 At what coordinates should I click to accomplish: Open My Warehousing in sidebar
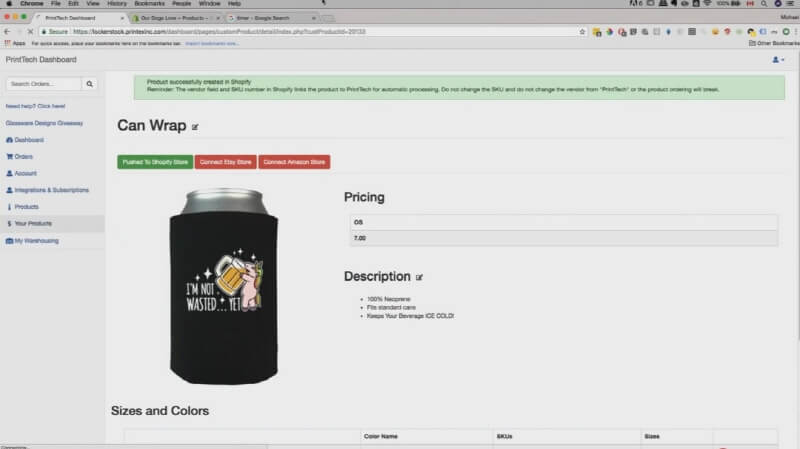click(x=36, y=240)
